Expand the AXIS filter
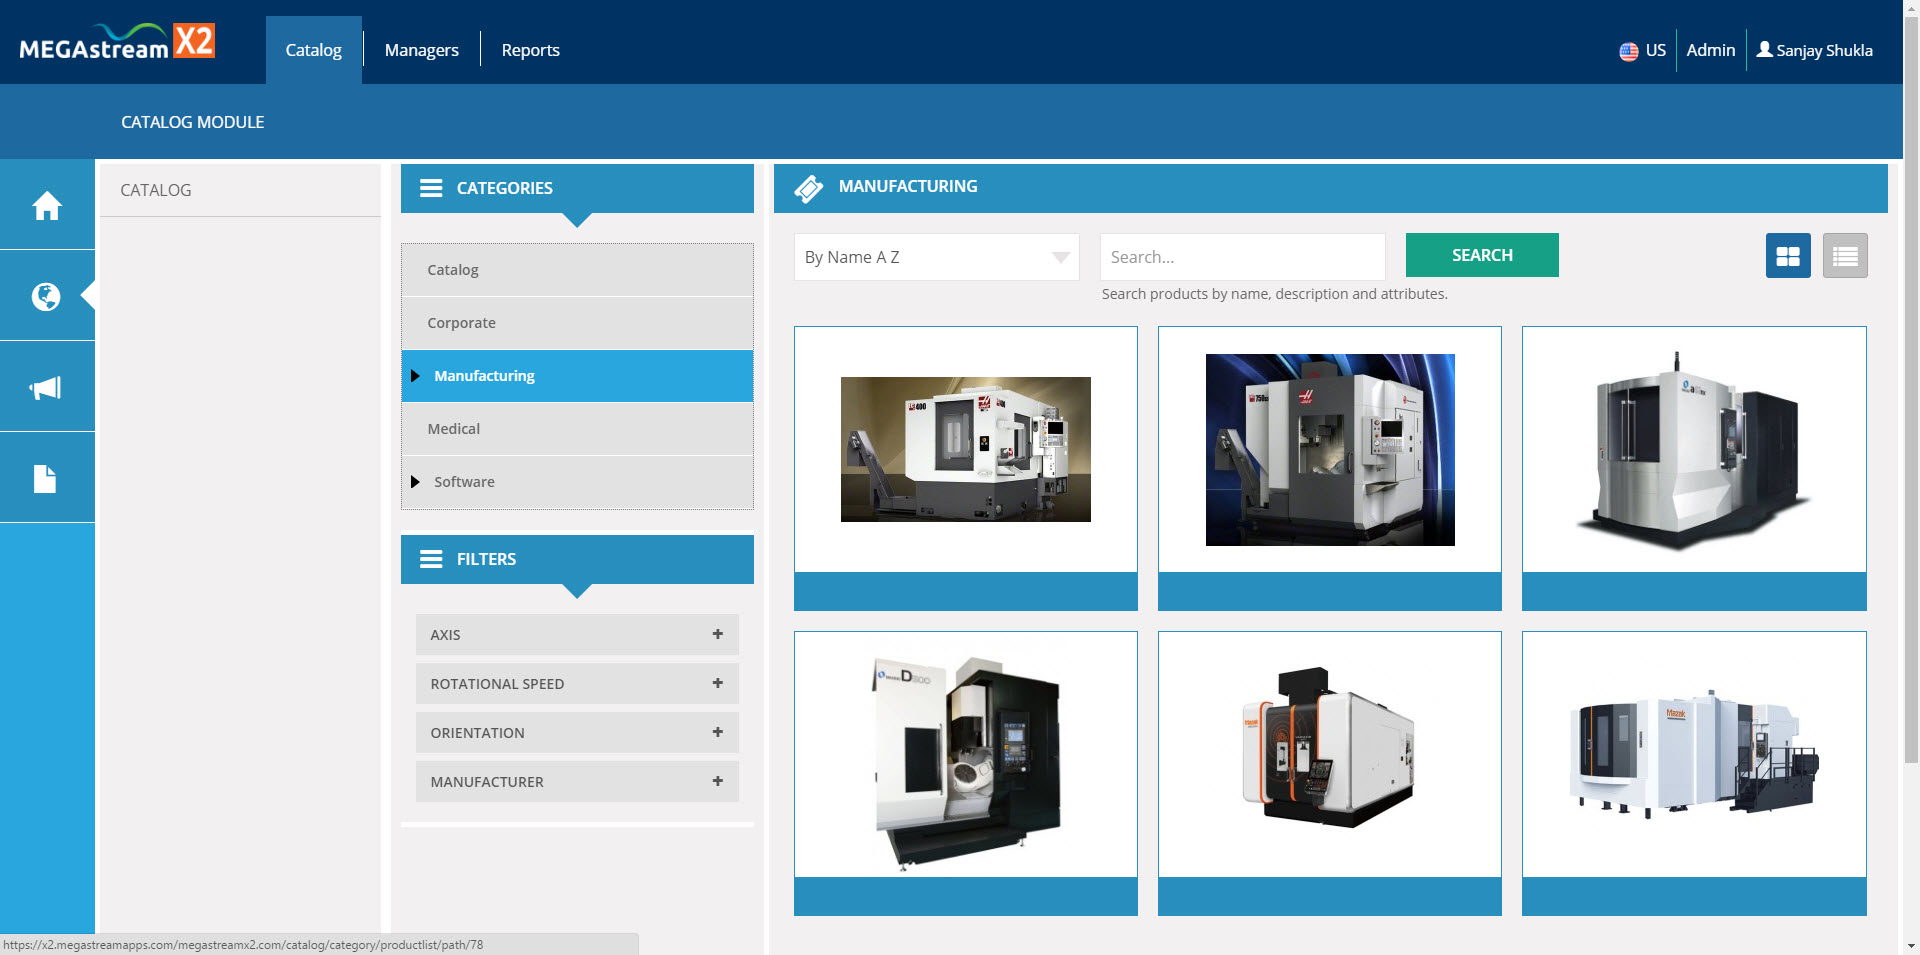 pos(717,634)
